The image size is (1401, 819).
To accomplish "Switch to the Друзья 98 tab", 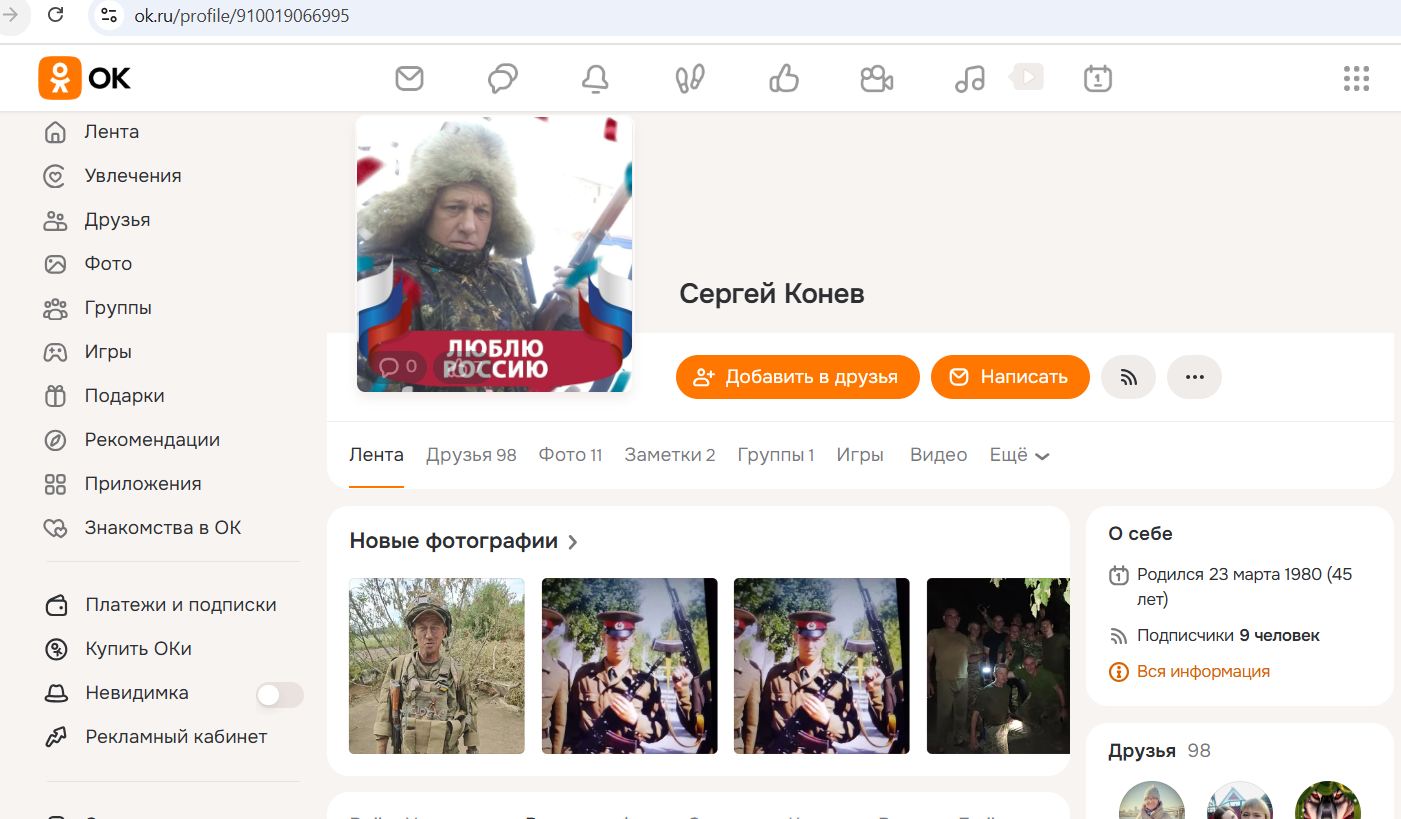I will (x=470, y=455).
